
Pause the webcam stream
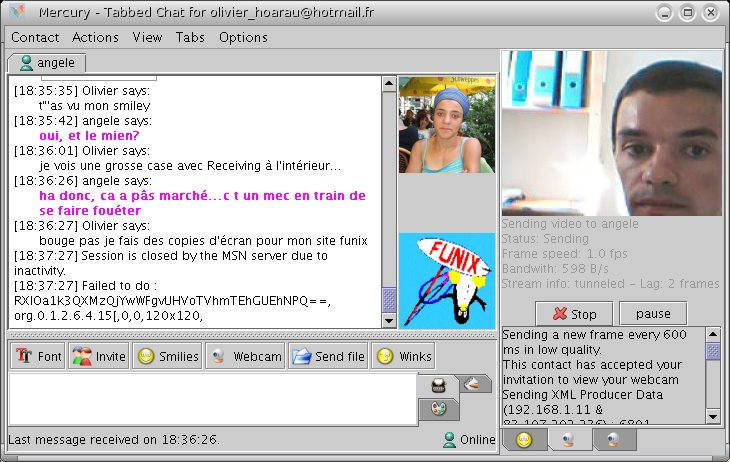(x=654, y=313)
